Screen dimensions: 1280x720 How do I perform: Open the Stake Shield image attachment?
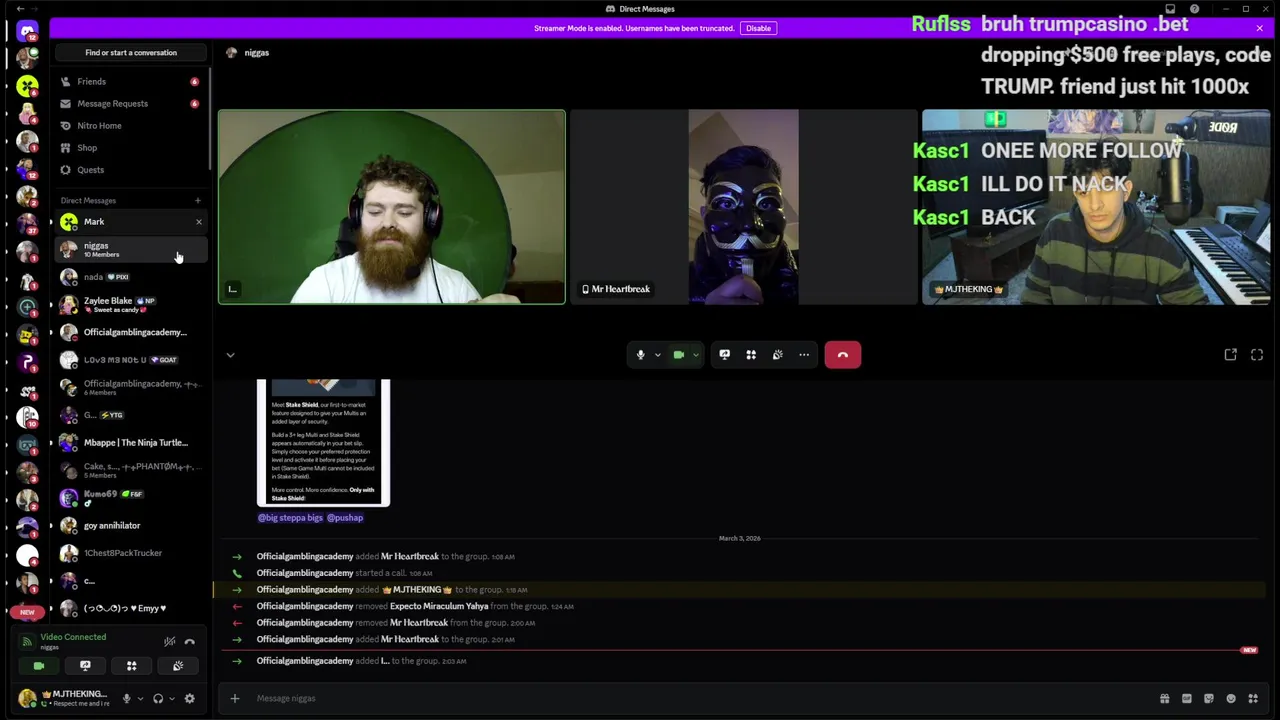point(323,443)
